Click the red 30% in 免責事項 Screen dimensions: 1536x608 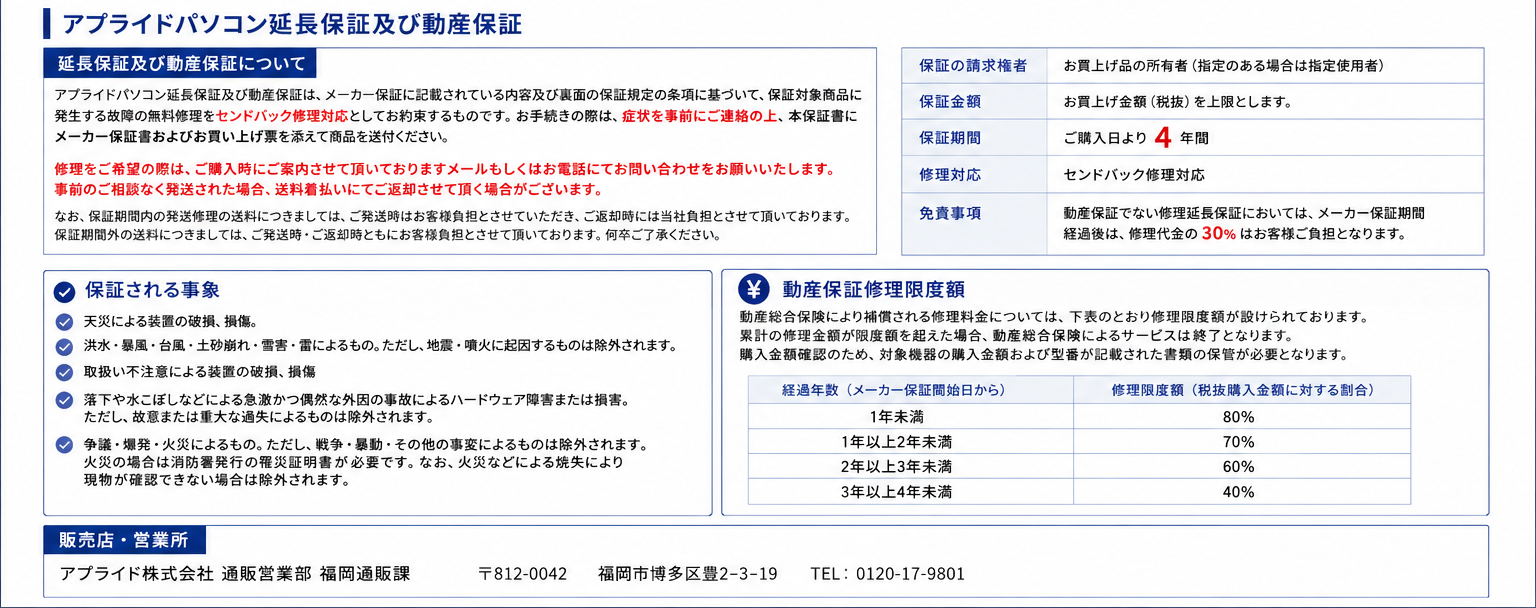pyautogui.click(x=1219, y=233)
